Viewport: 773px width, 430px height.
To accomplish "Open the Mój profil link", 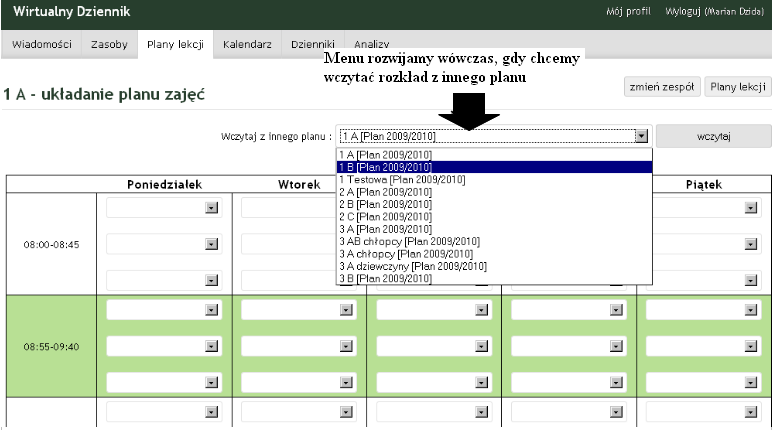I will [x=628, y=11].
